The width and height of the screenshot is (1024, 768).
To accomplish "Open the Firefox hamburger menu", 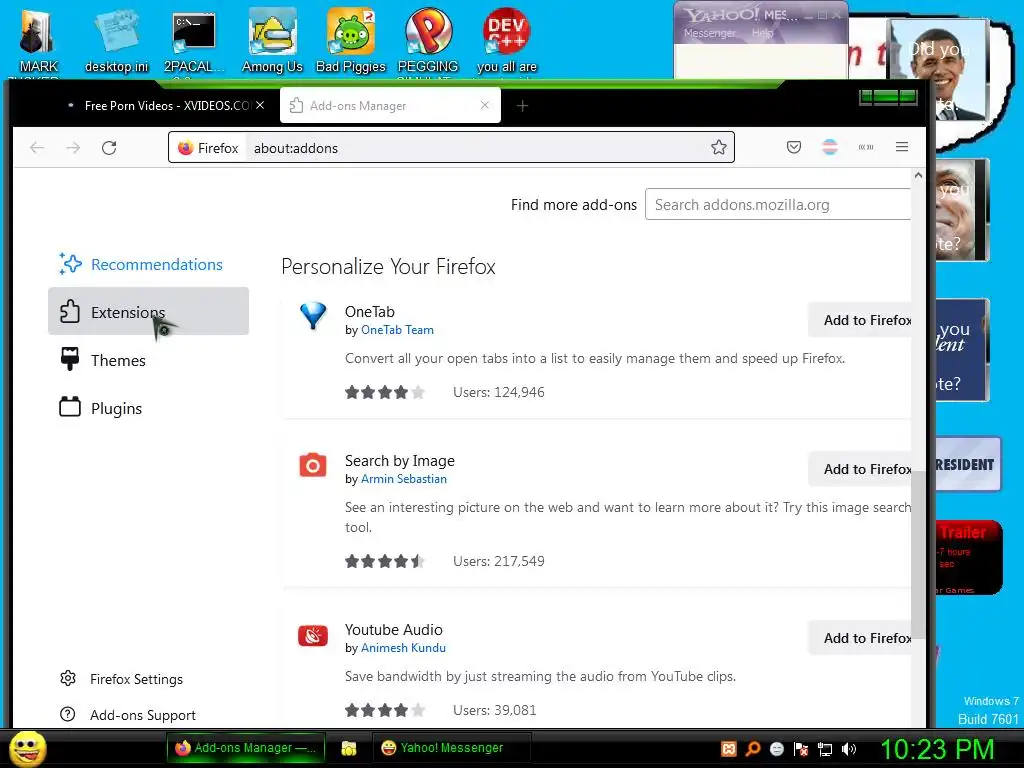I will pos(902,147).
